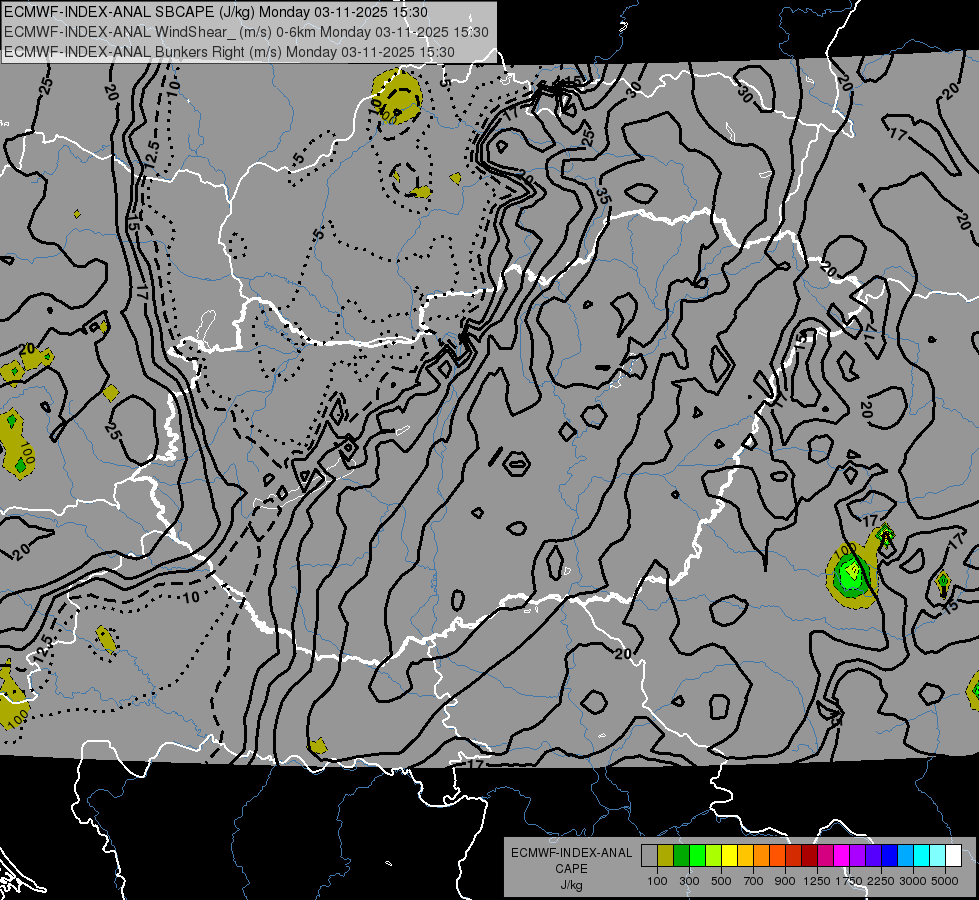Select the white legend swatch at far end

pyautogui.click(x=954, y=856)
